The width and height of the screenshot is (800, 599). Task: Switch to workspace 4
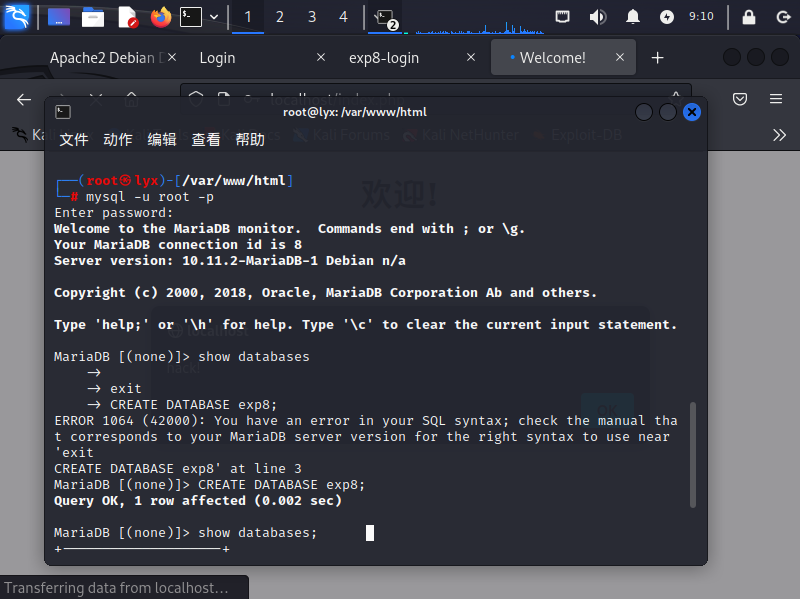[343, 17]
